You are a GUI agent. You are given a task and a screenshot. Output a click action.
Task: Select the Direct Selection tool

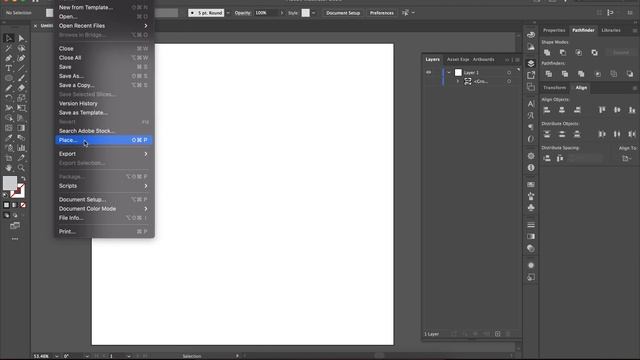(21, 38)
